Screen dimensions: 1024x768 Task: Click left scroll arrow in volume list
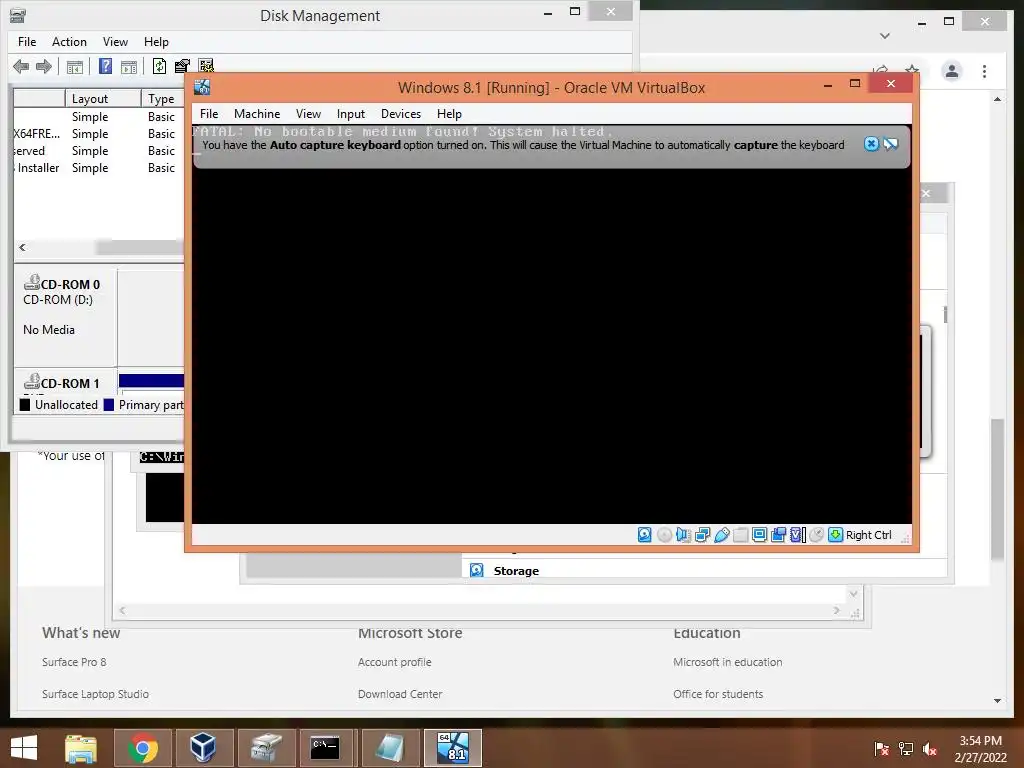(22, 248)
